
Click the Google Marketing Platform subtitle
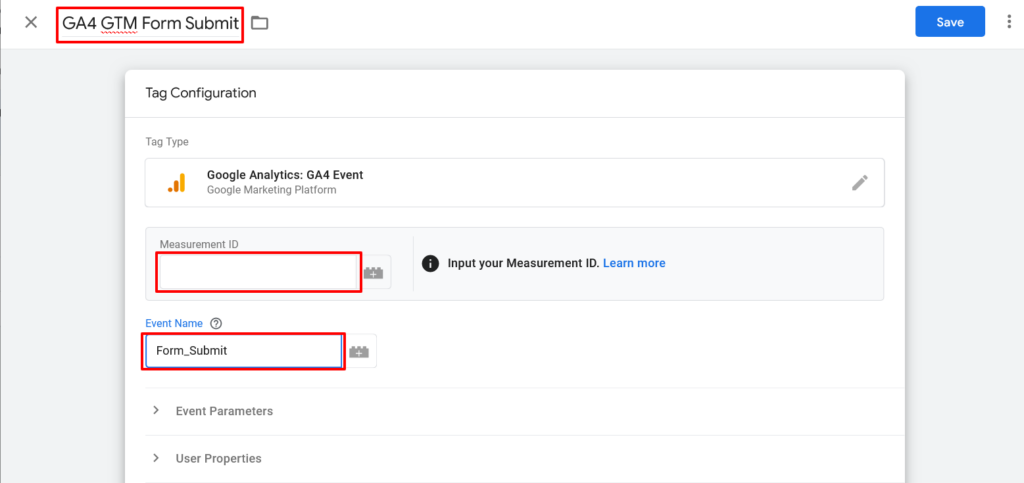tap(272, 190)
